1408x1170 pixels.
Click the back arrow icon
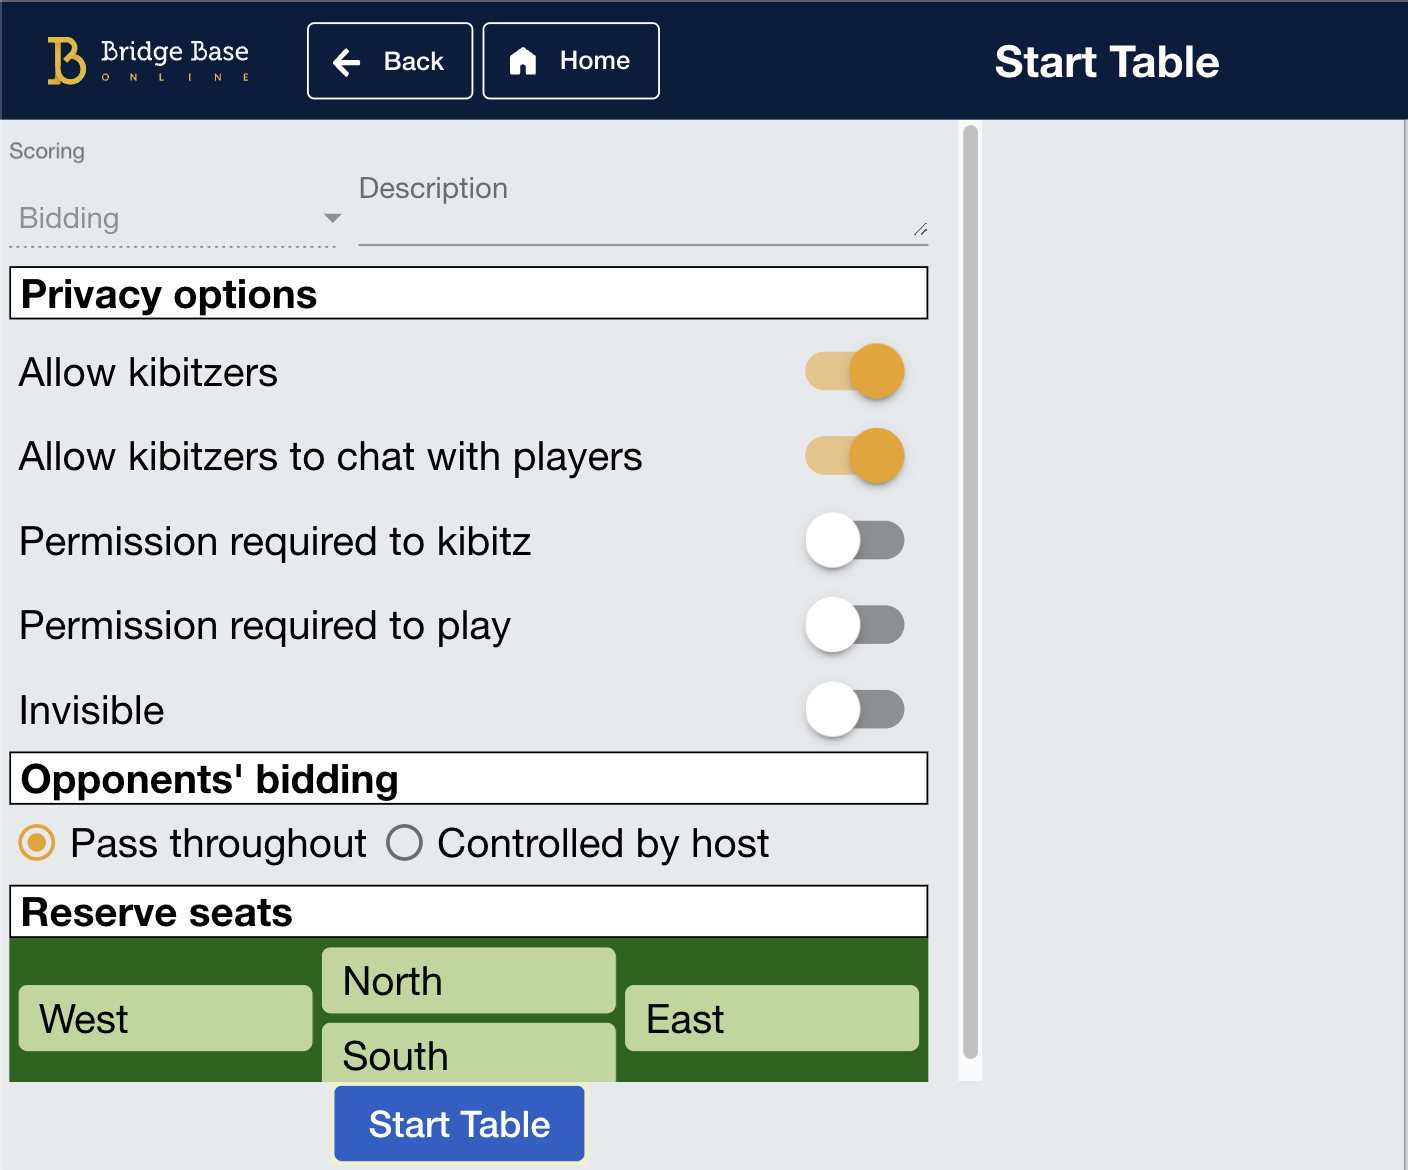click(x=346, y=61)
